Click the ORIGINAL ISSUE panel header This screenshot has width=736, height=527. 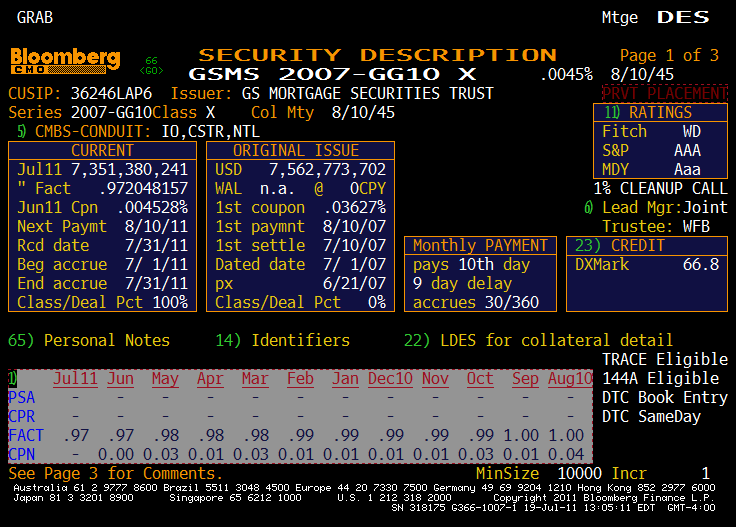300,151
